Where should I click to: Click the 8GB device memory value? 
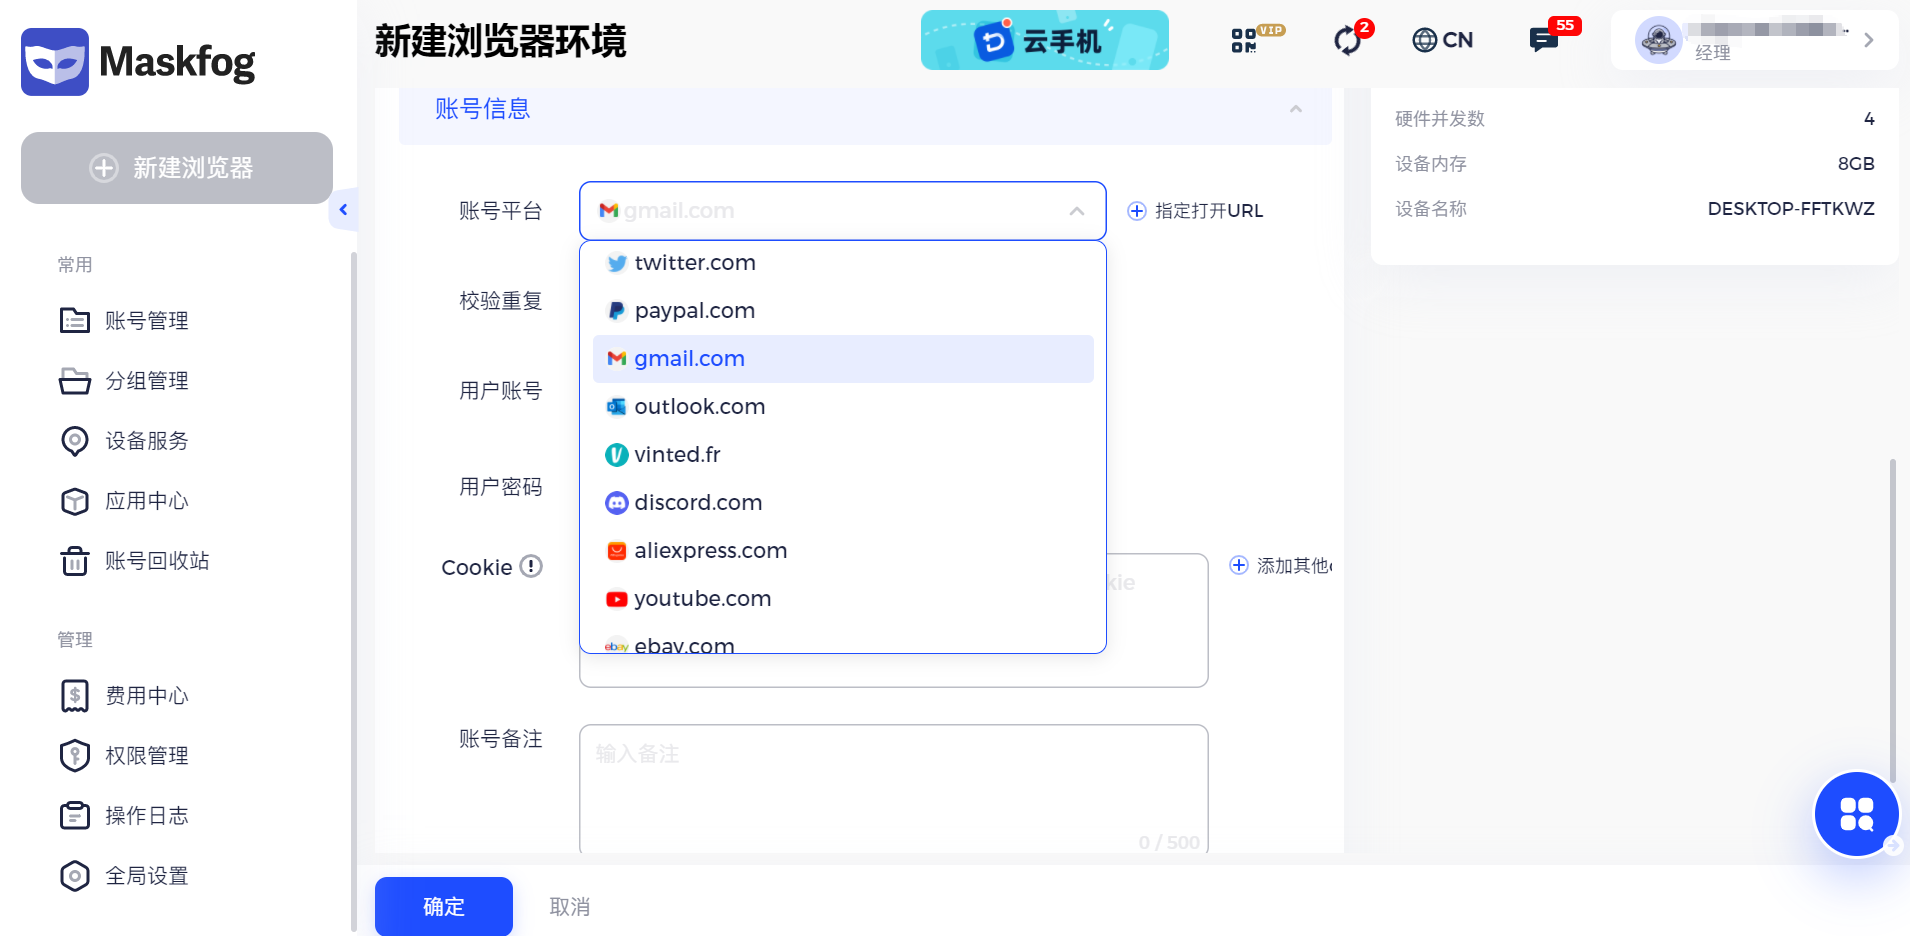click(1856, 164)
